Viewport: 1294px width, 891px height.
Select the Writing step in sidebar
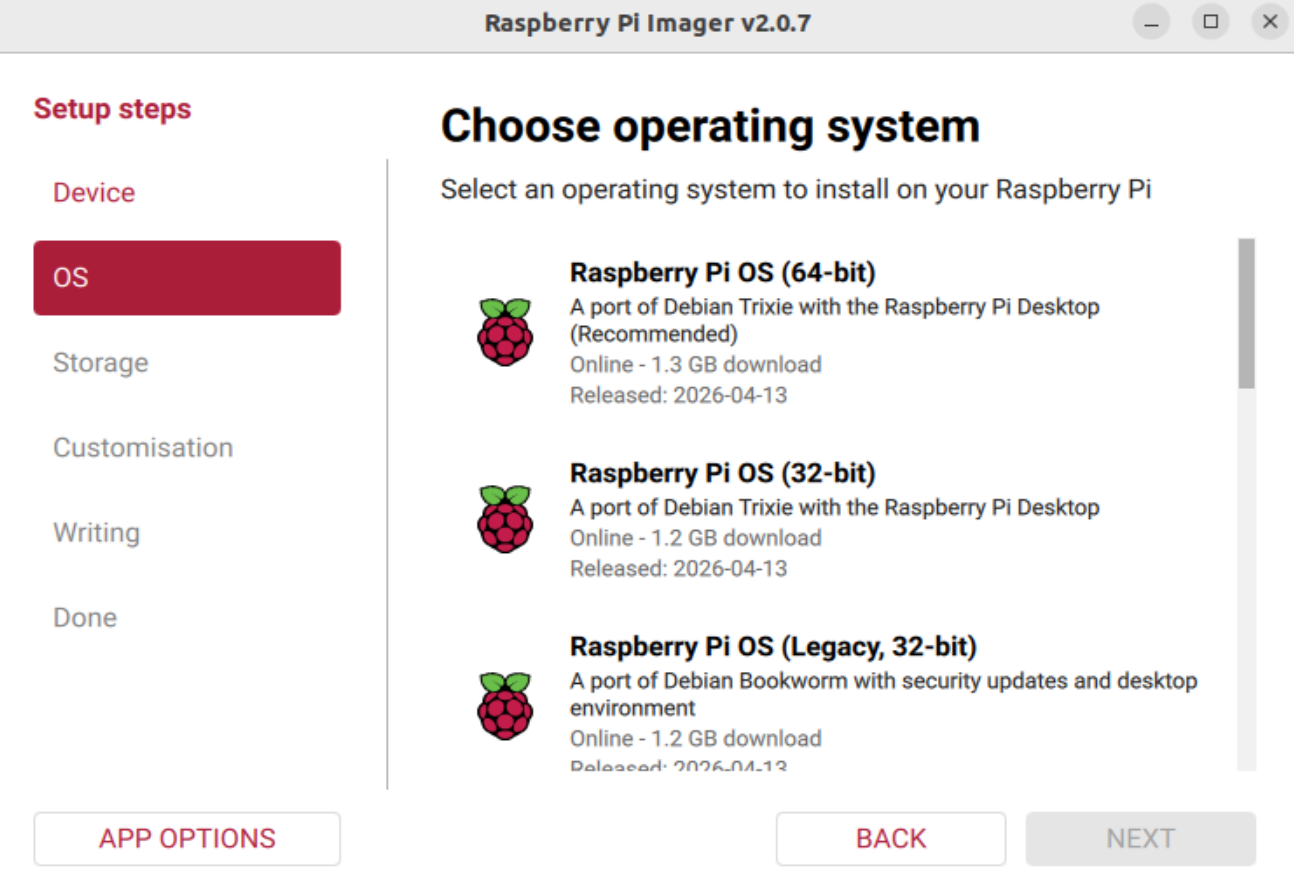point(96,533)
